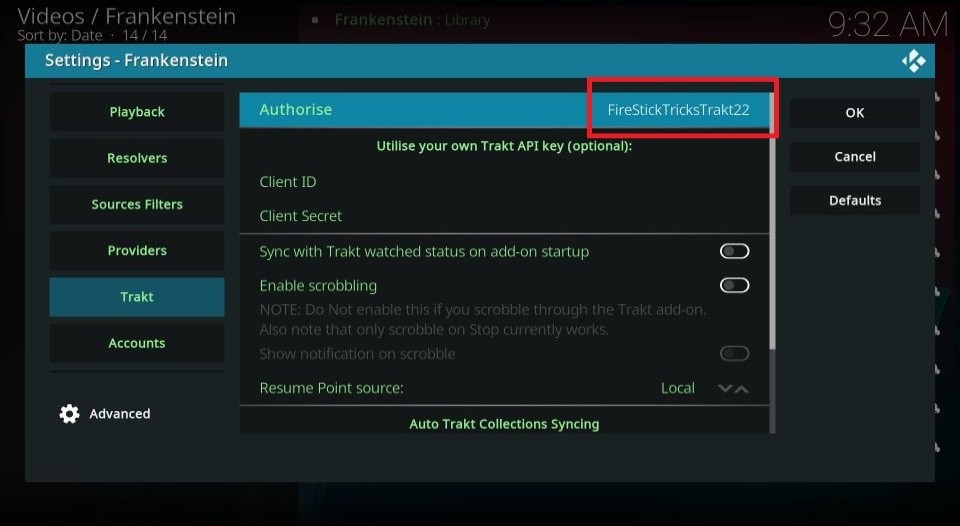
Task: Click the OK button
Action: tap(855, 113)
